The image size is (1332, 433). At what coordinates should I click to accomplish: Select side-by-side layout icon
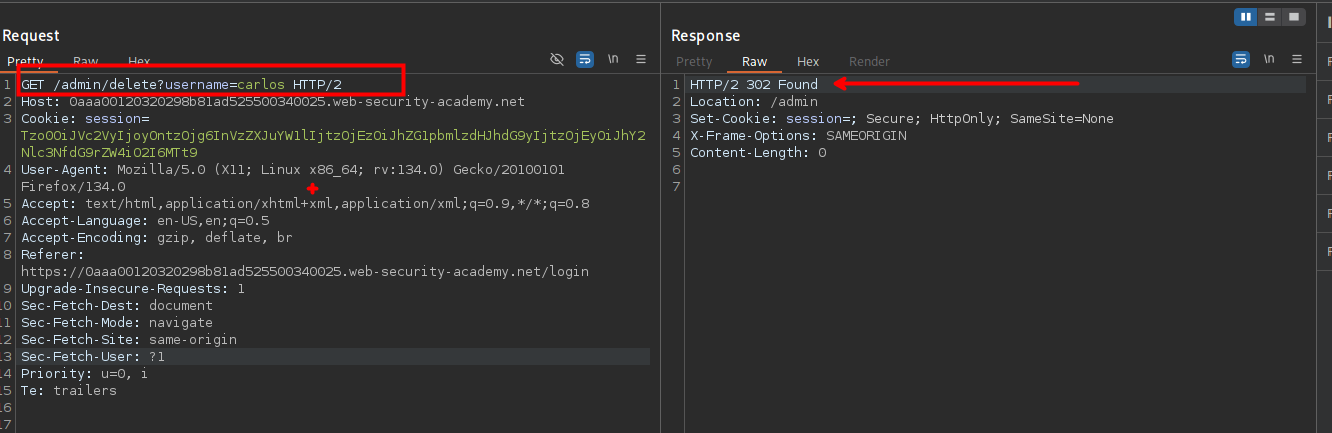point(1246,17)
